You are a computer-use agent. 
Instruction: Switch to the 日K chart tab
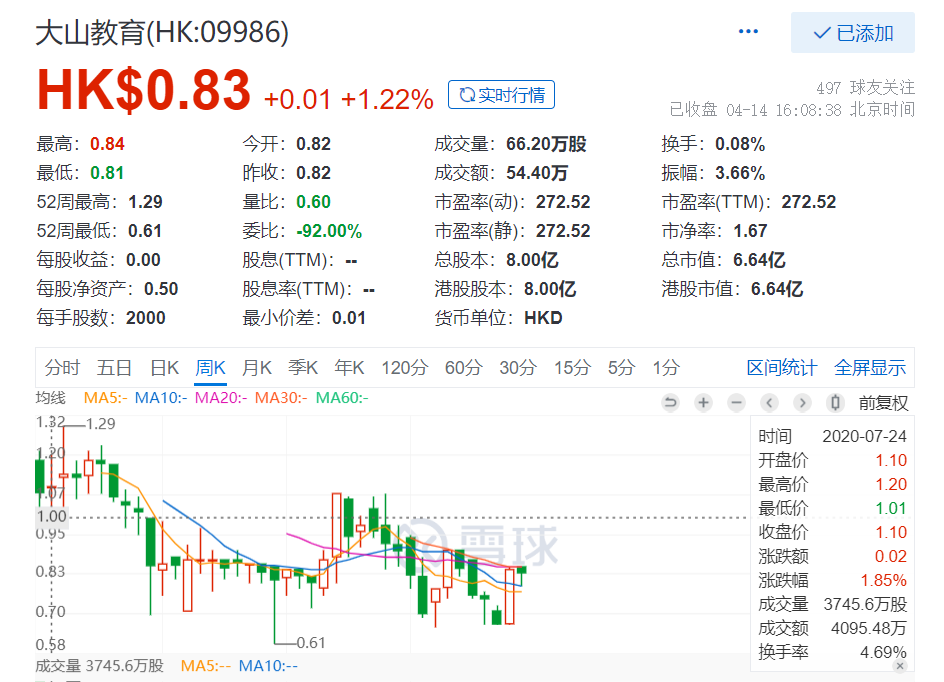(x=164, y=367)
